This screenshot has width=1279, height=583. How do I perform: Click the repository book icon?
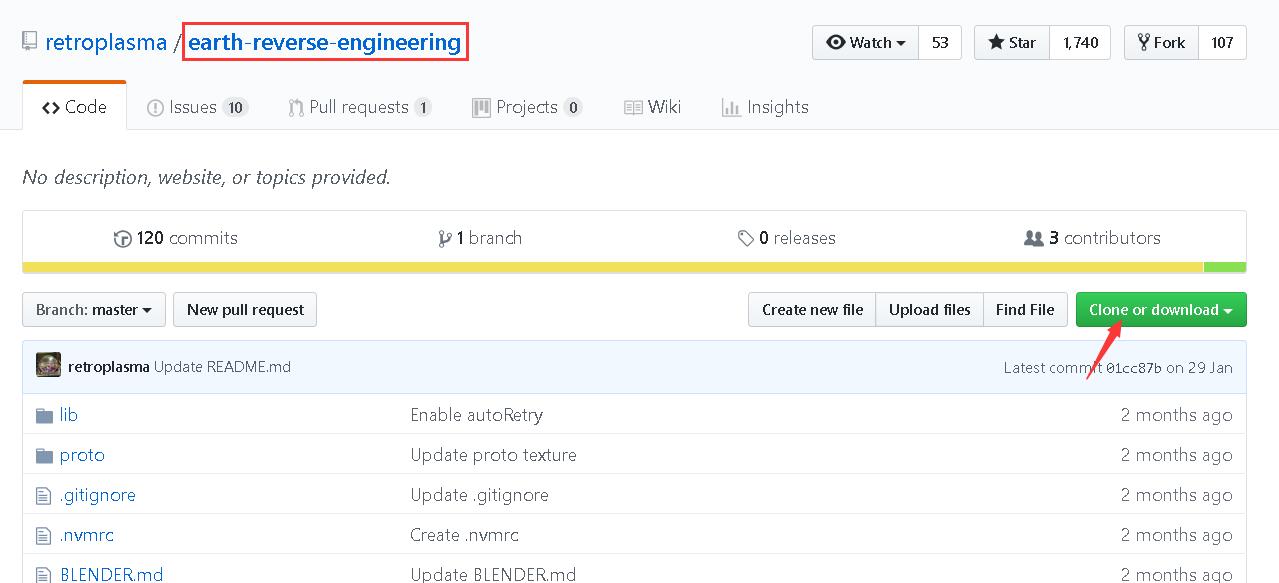[x=30, y=42]
